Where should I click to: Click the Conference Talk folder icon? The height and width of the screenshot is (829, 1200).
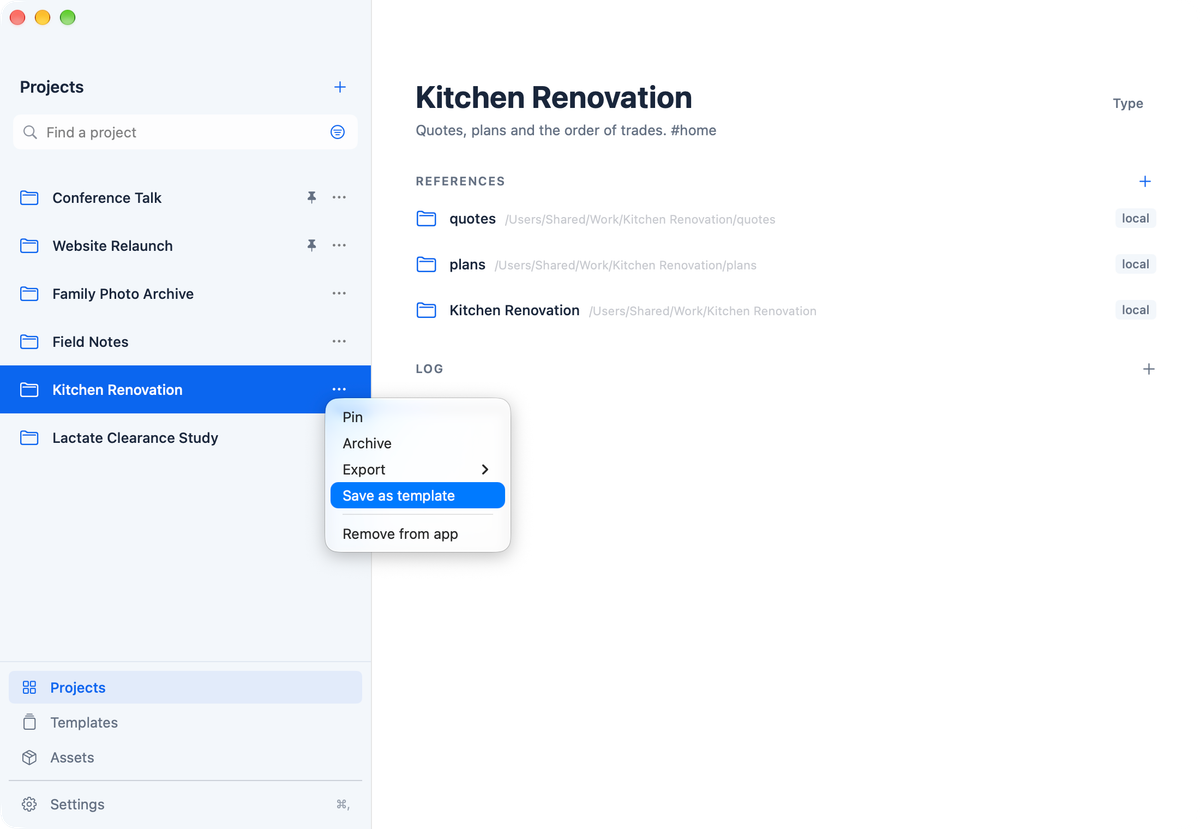point(29,198)
